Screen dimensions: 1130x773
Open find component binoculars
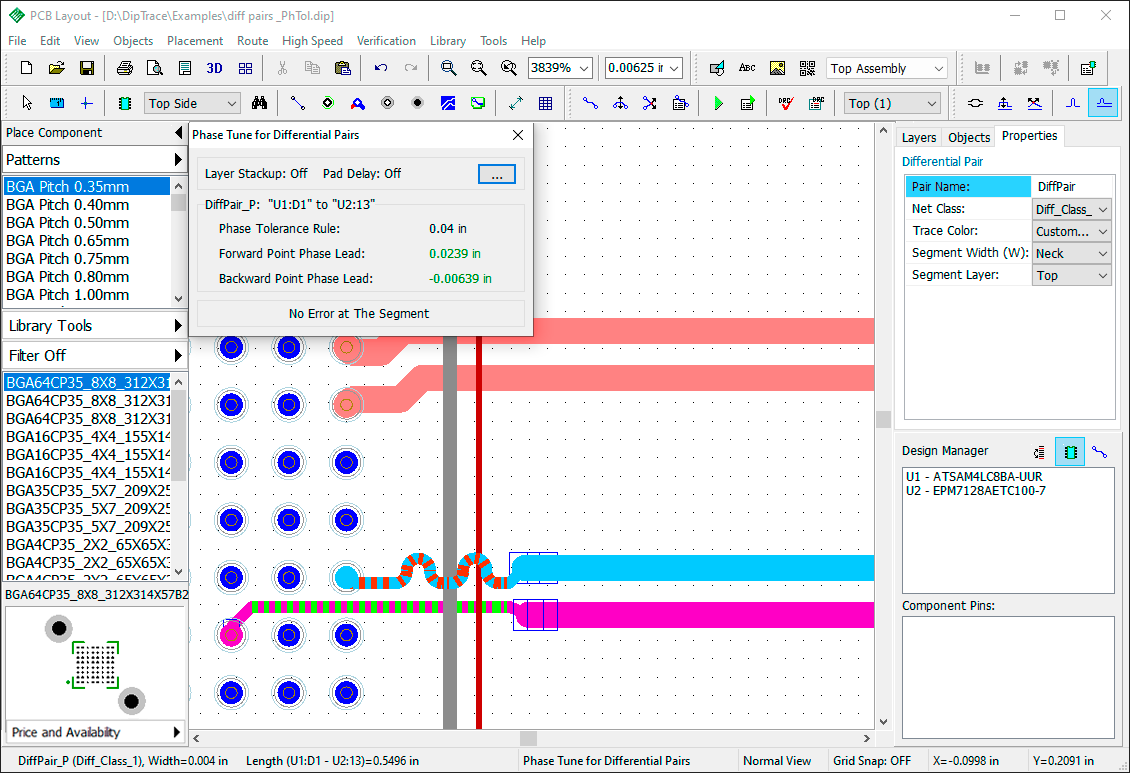click(x=259, y=103)
